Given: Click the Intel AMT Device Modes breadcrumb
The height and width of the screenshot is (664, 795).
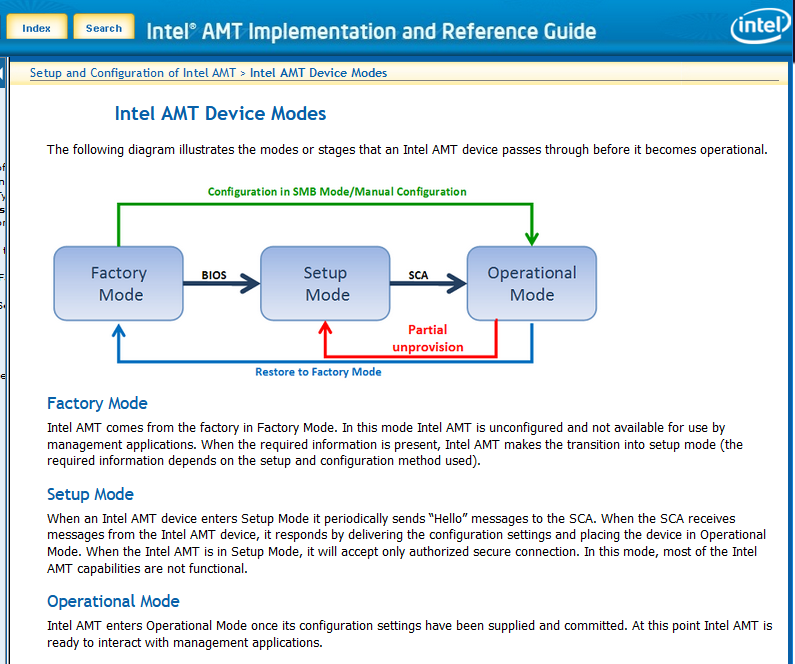Looking at the screenshot, I should (x=318, y=73).
